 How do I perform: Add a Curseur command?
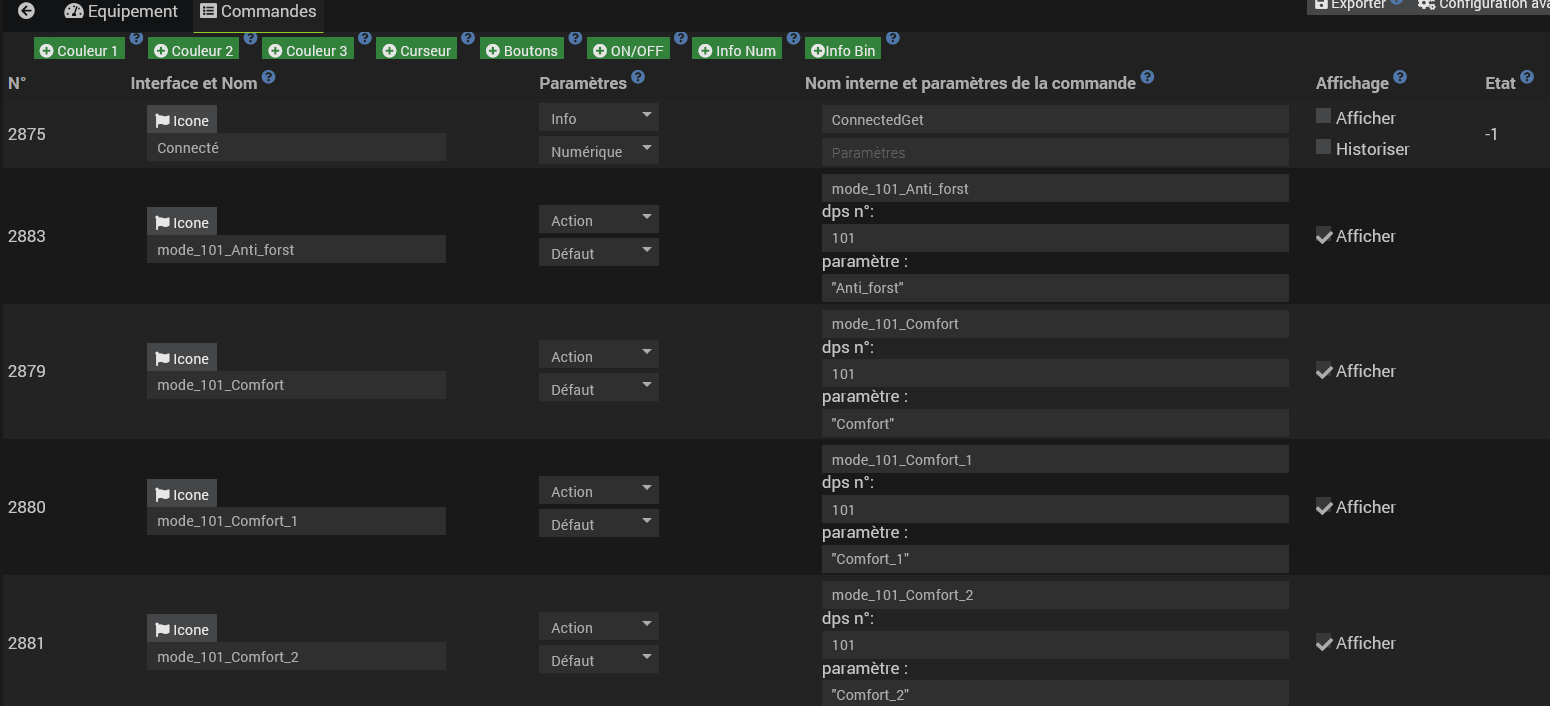coord(417,50)
